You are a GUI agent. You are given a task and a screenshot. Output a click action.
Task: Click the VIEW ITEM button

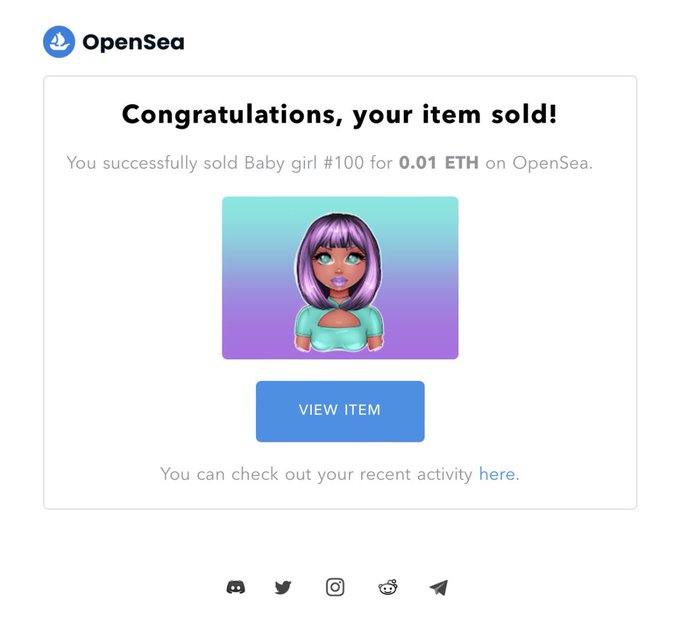[340, 411]
